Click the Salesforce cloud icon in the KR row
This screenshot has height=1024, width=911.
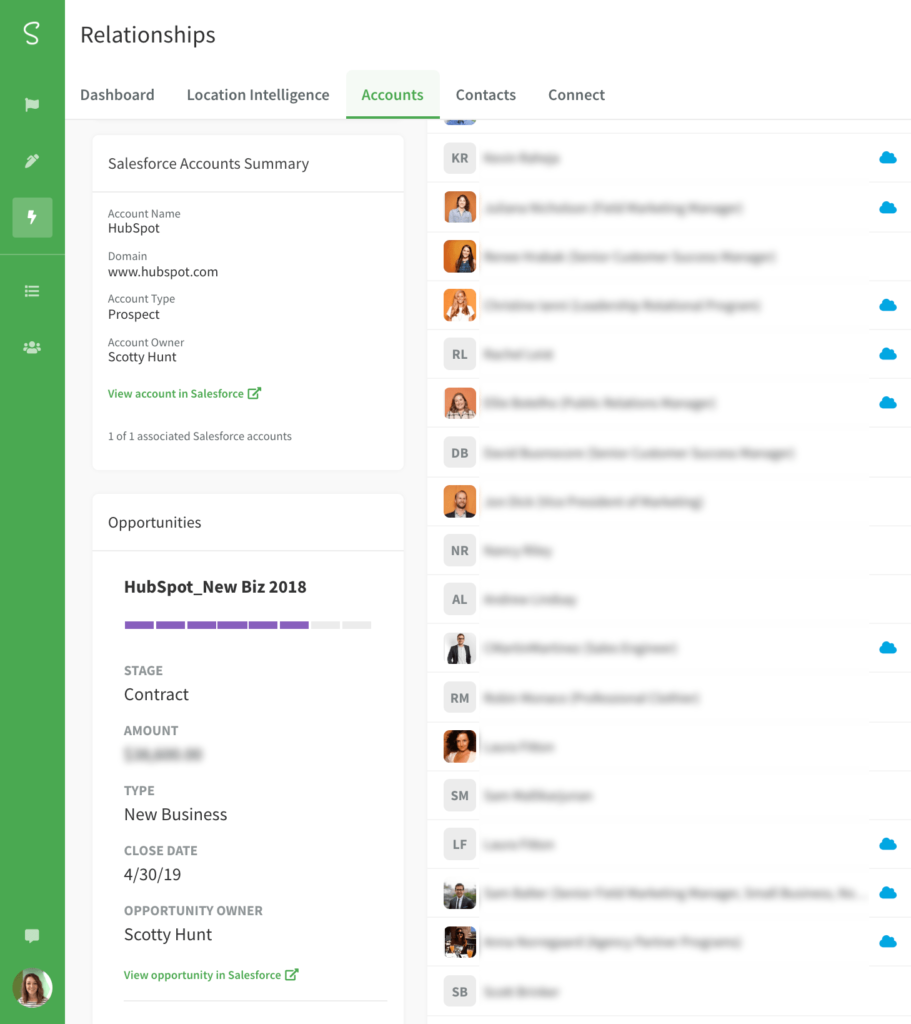pyautogui.click(x=887, y=158)
